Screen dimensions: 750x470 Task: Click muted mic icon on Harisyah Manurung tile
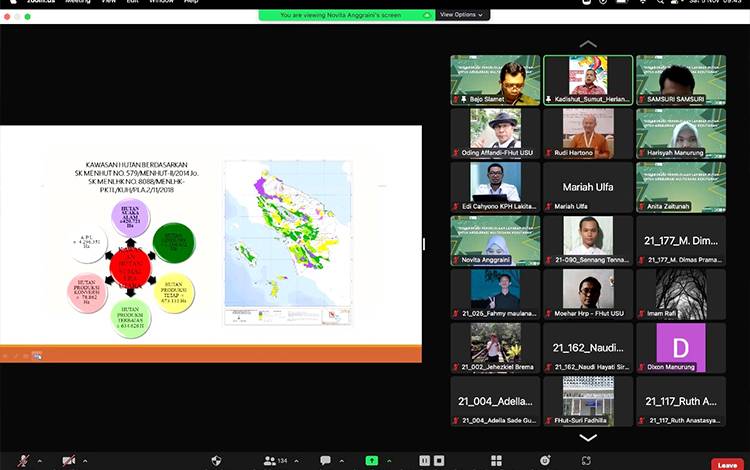click(641, 153)
